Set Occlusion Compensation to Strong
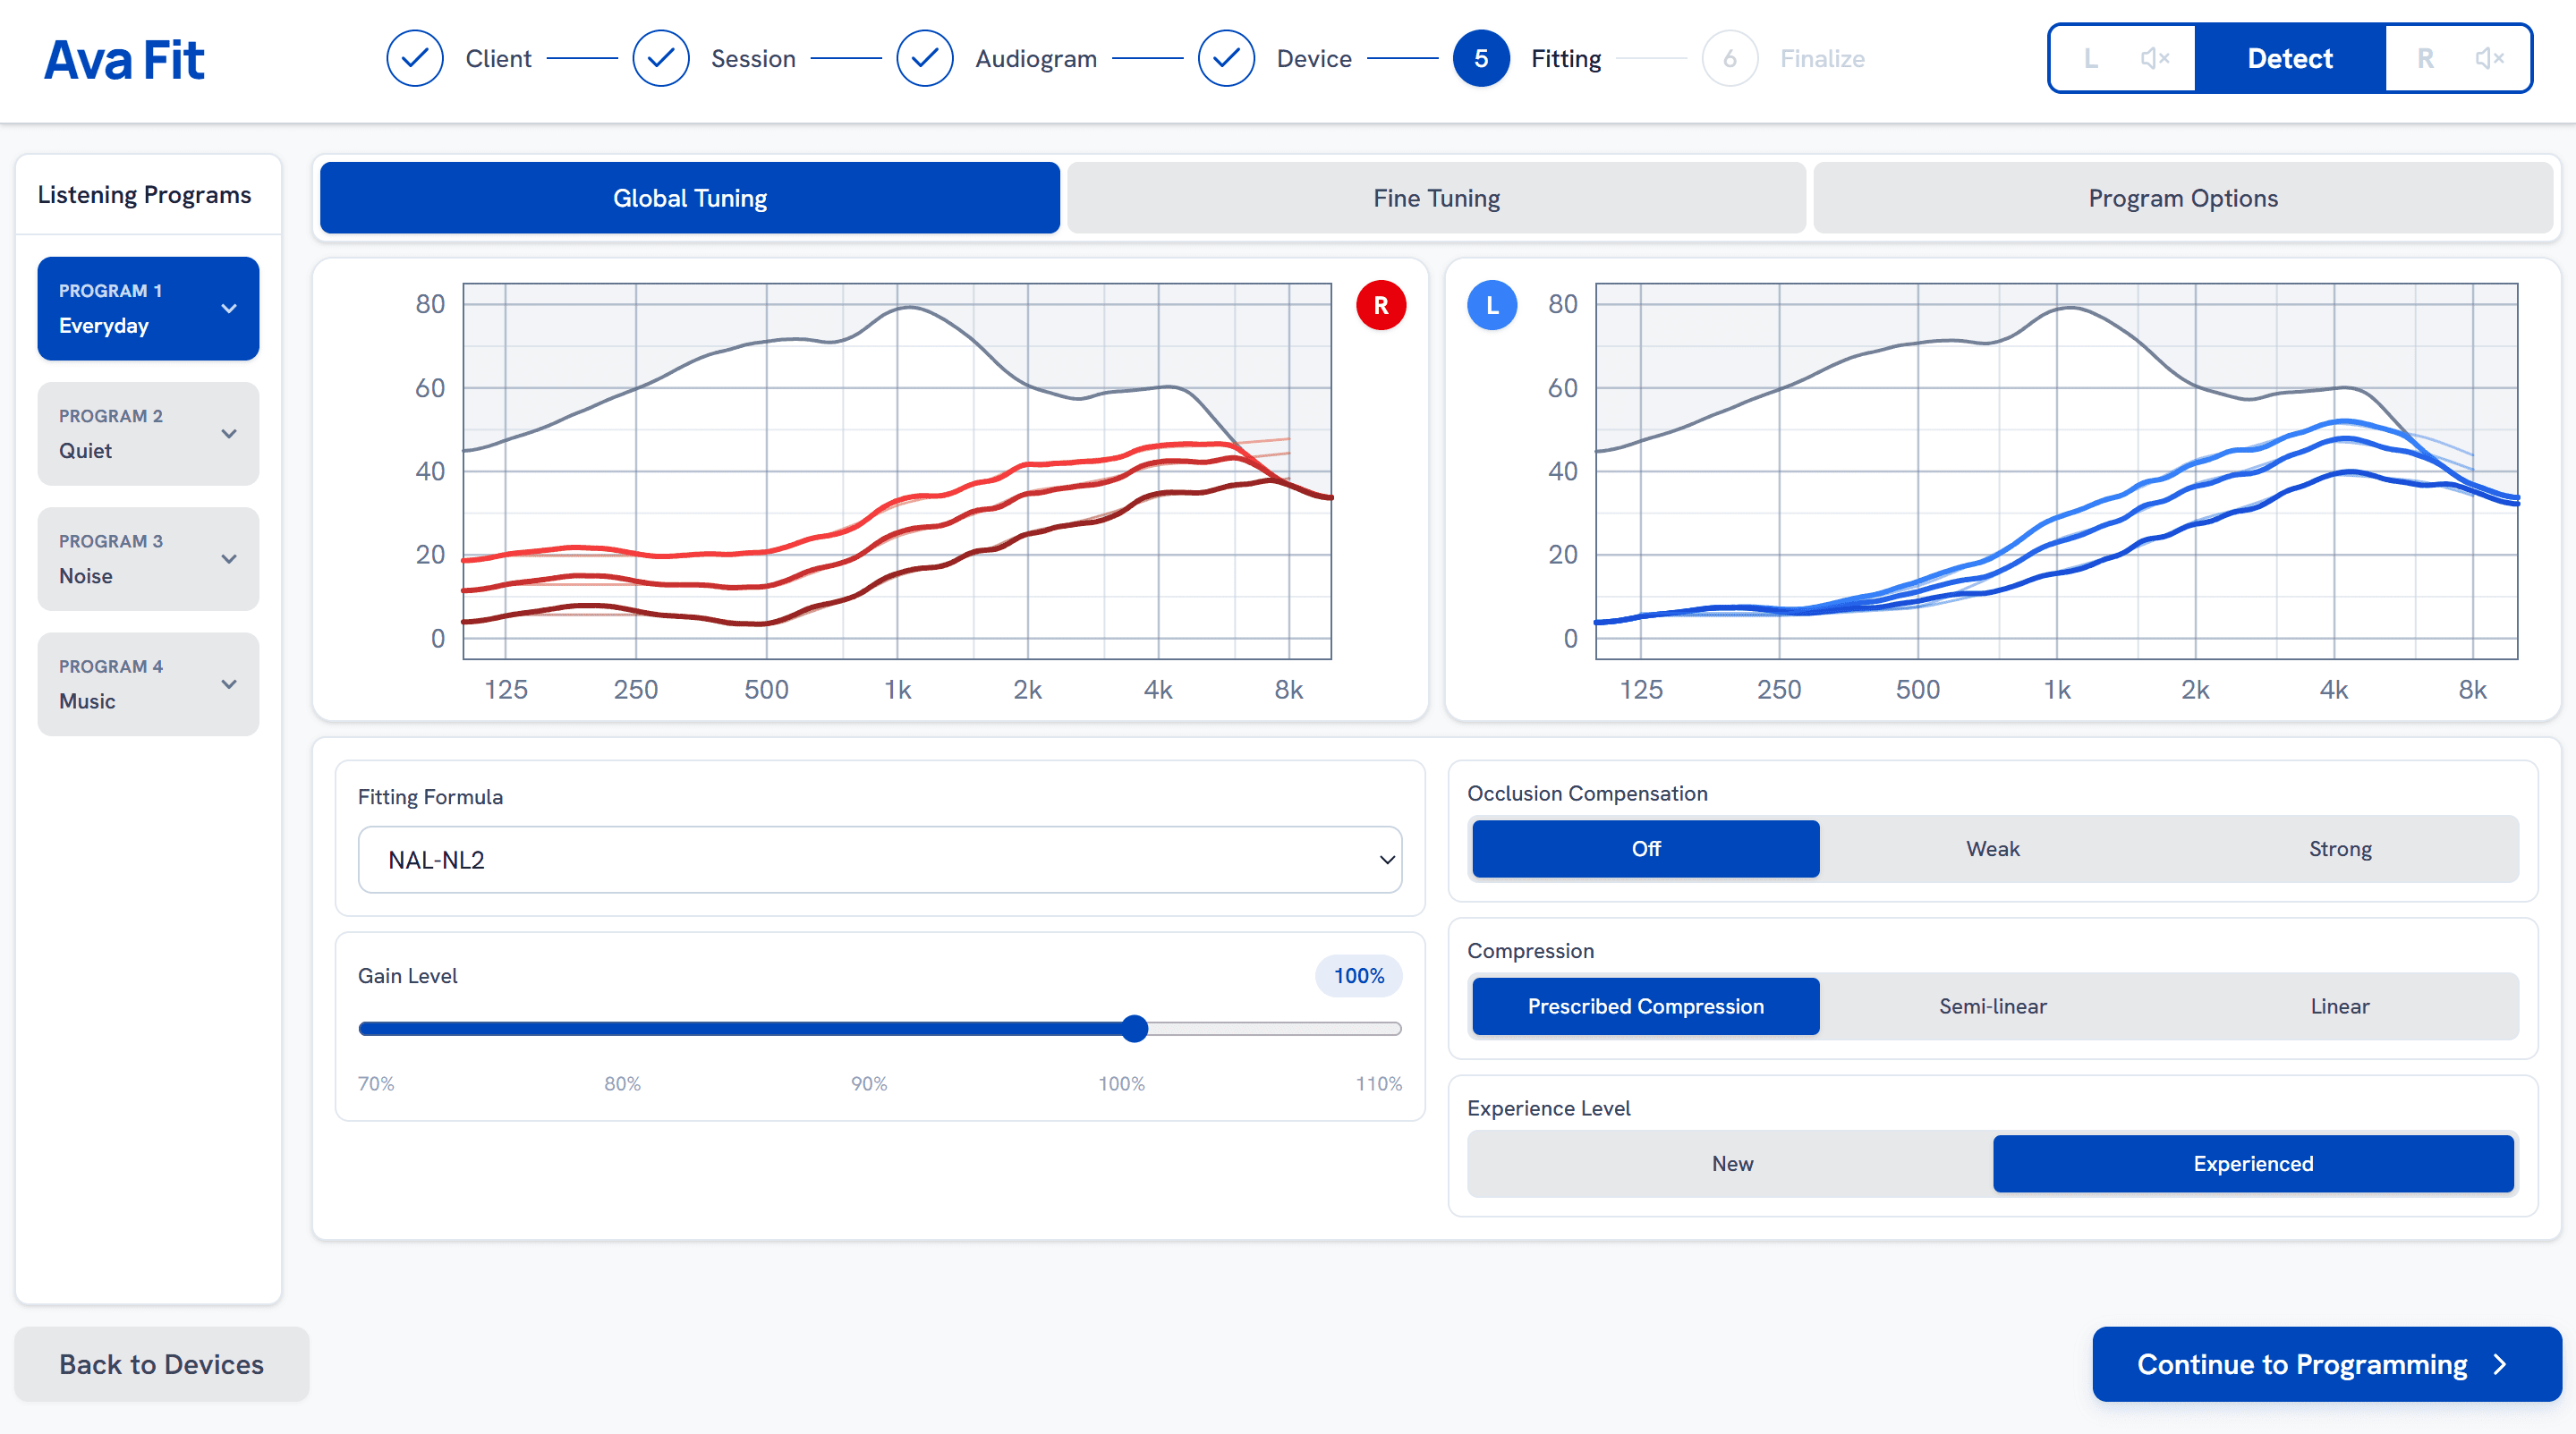This screenshot has width=2576, height=1434. click(2340, 849)
